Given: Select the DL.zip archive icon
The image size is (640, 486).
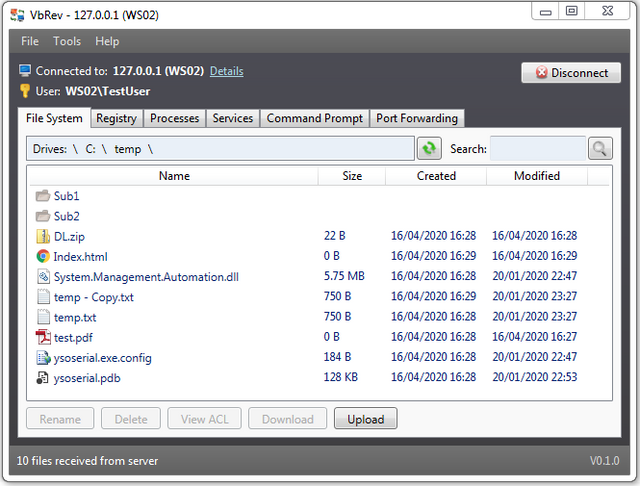Looking at the screenshot, I should click(x=43, y=236).
